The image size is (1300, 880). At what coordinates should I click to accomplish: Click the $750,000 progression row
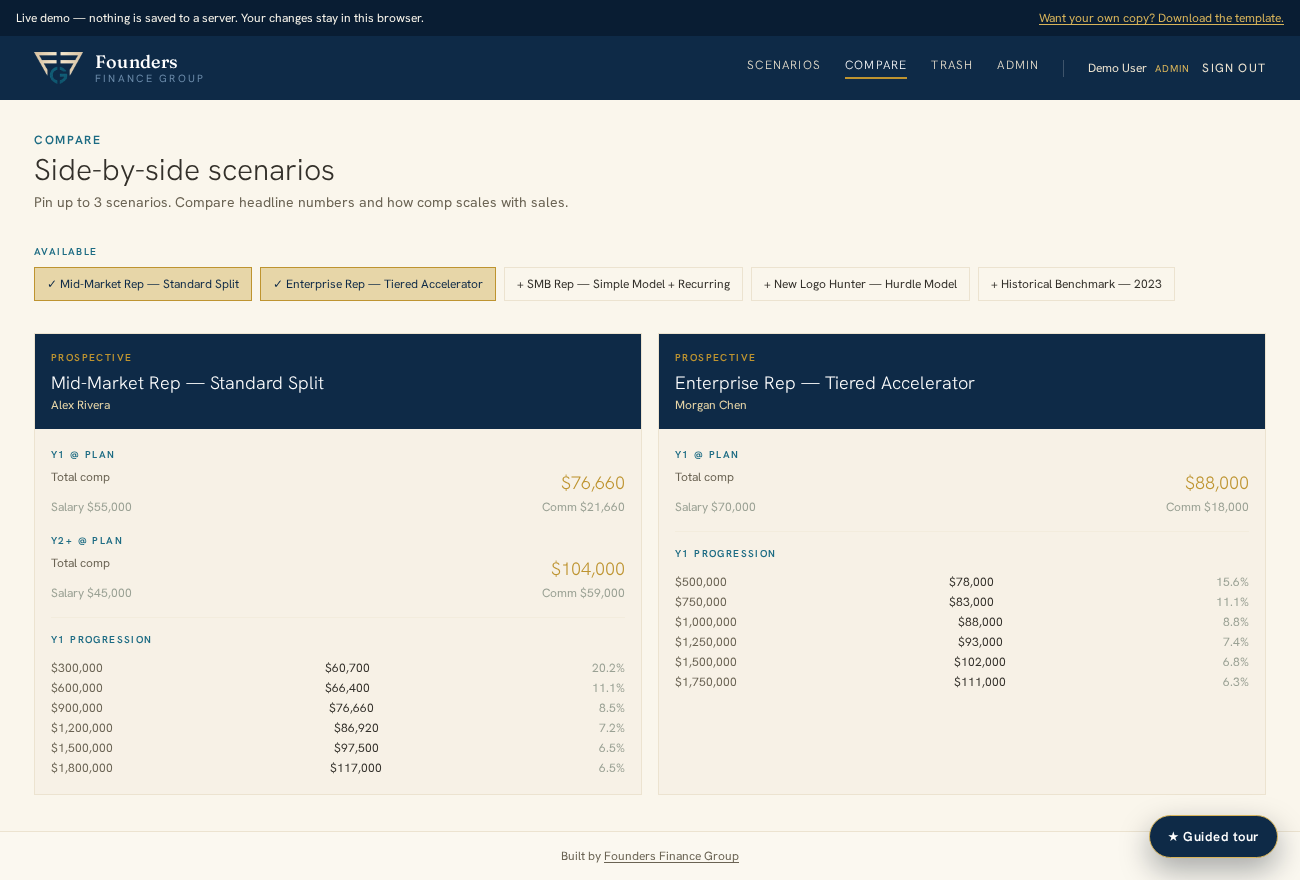(x=962, y=602)
